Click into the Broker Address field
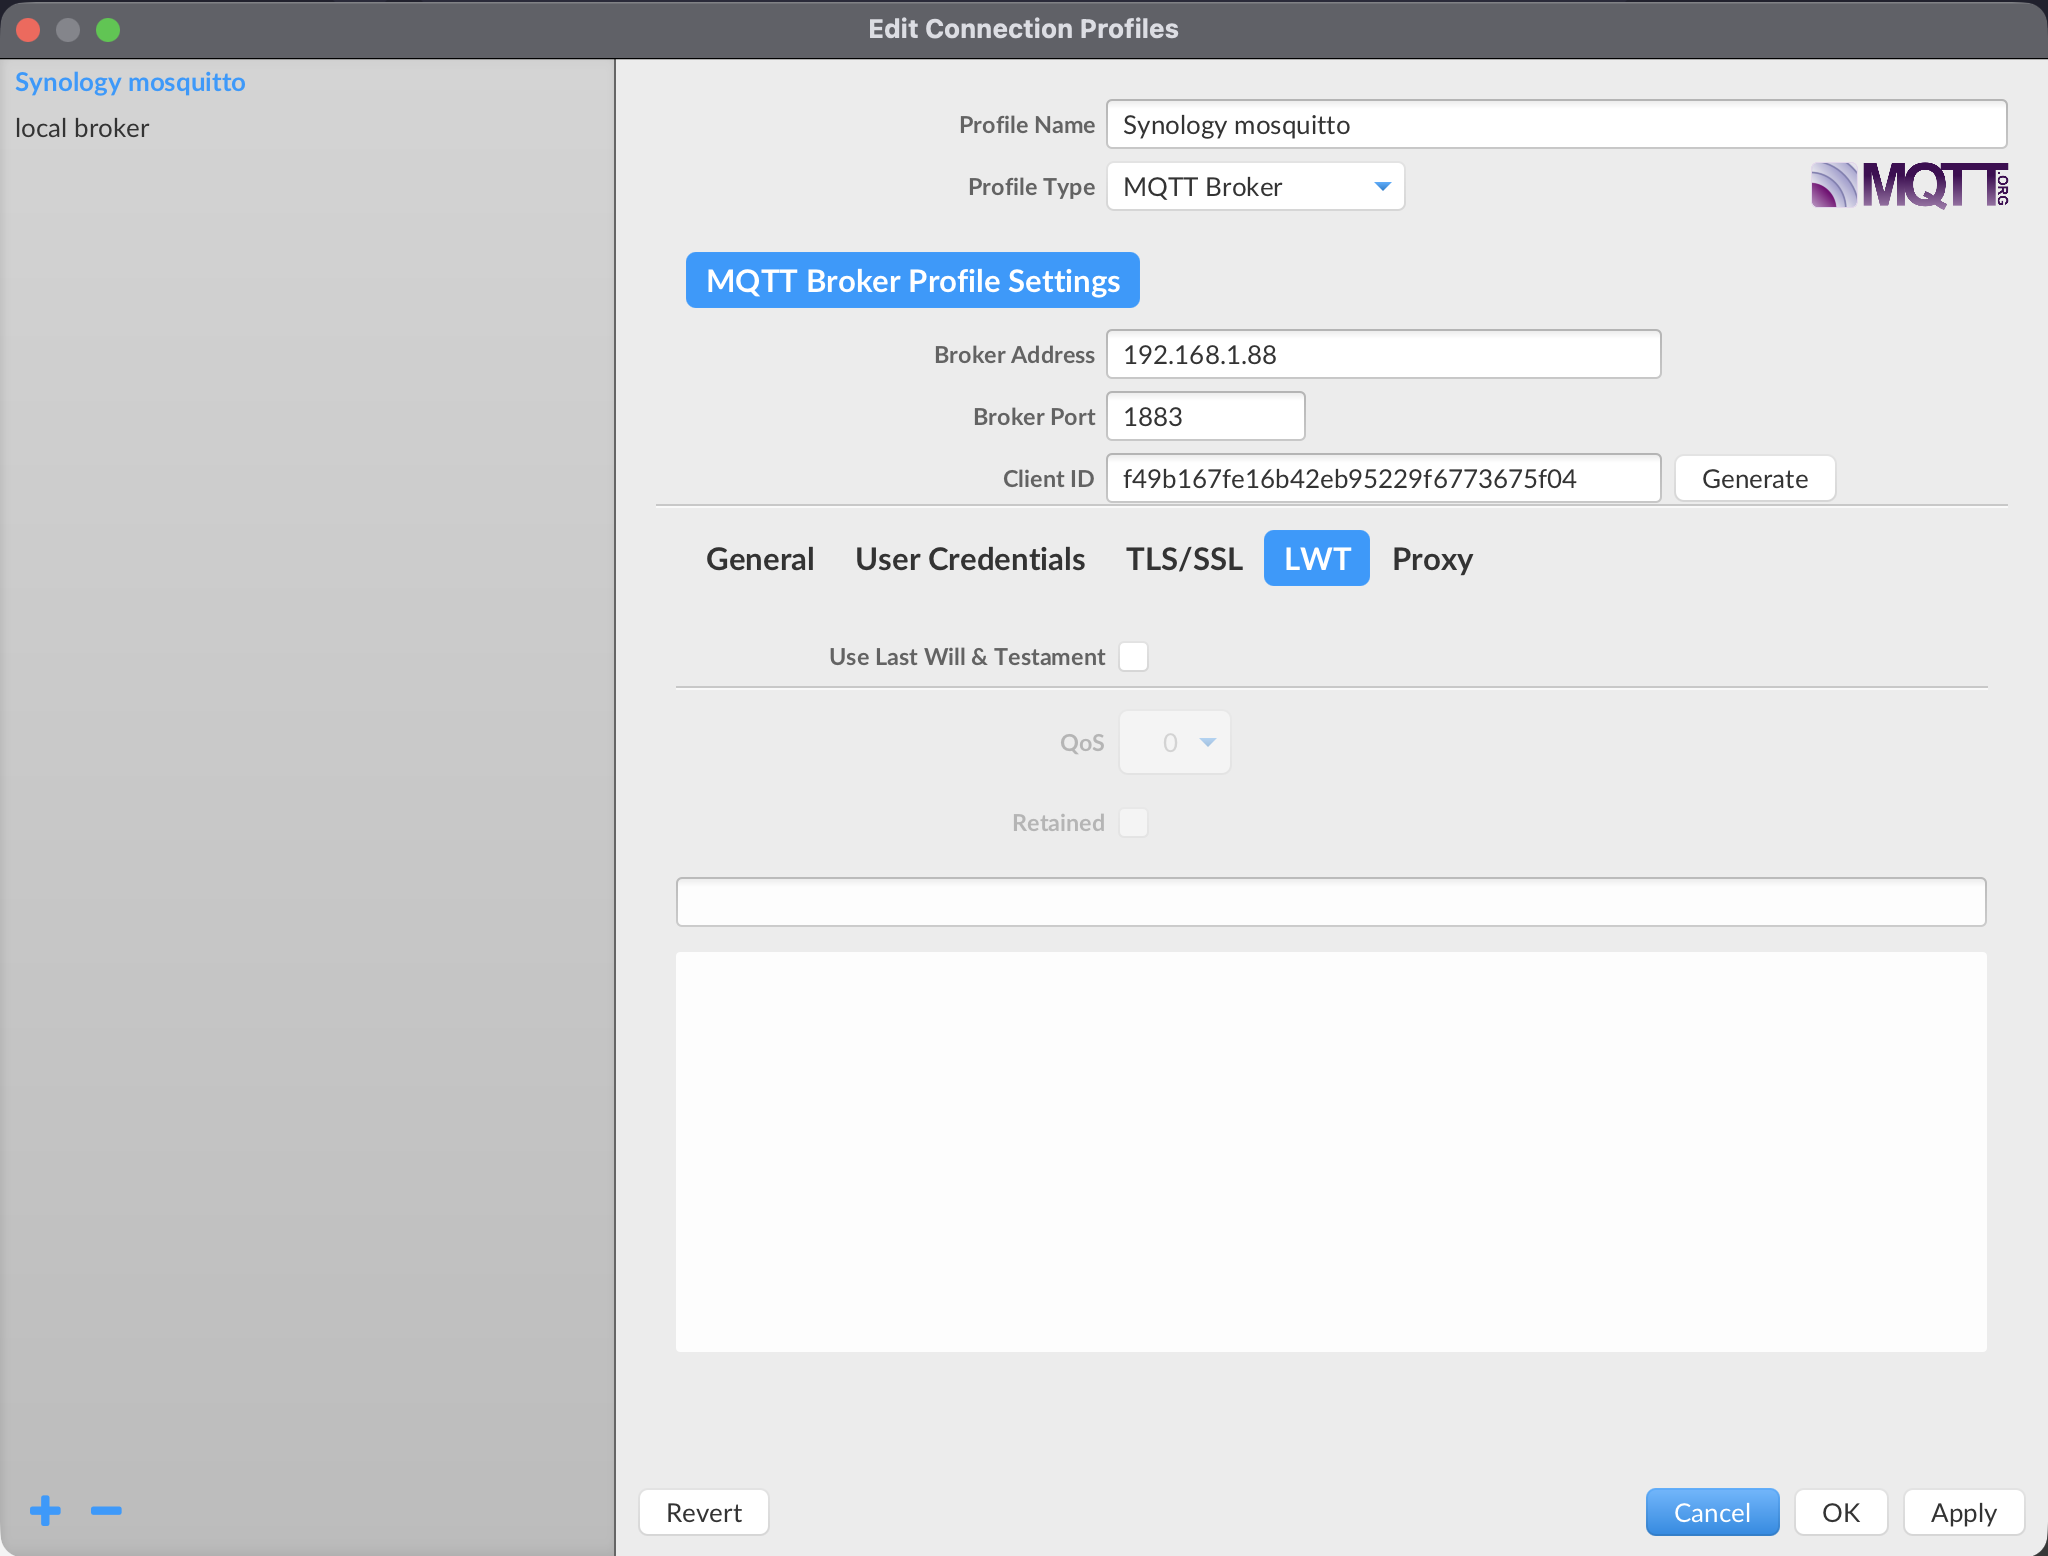This screenshot has height=1556, width=2048. [1384, 355]
